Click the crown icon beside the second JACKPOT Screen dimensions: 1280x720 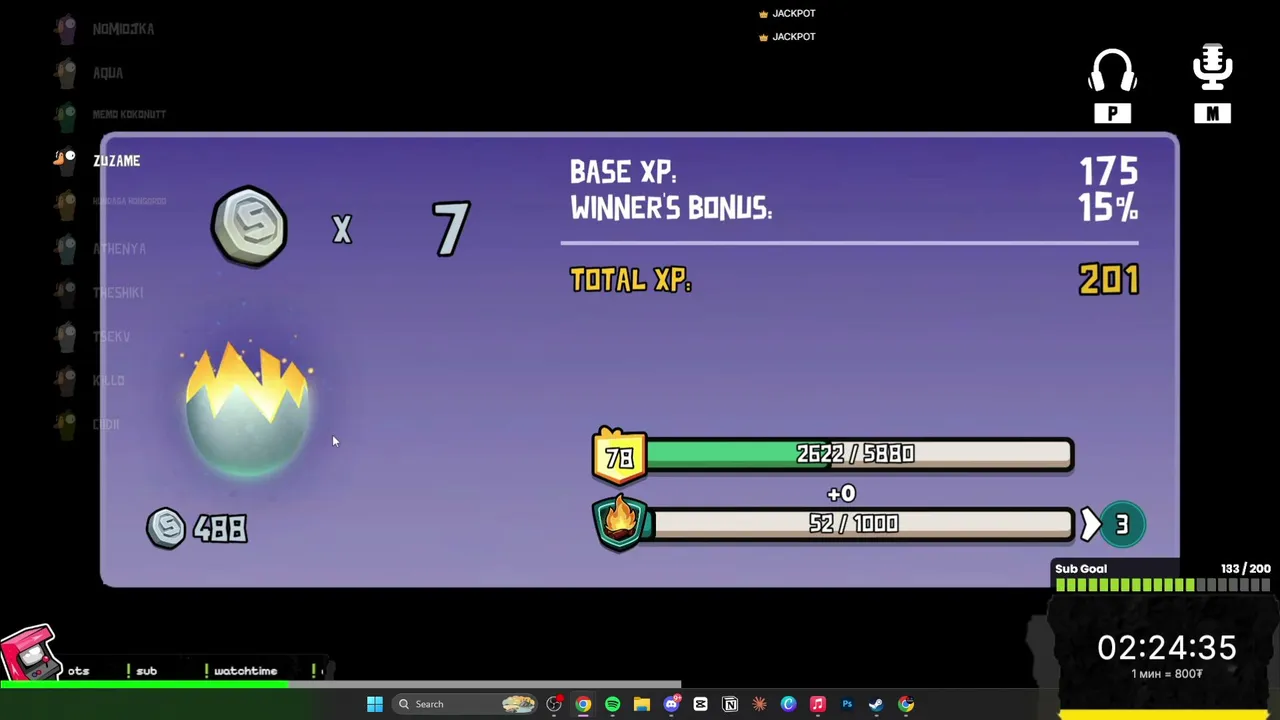click(763, 37)
